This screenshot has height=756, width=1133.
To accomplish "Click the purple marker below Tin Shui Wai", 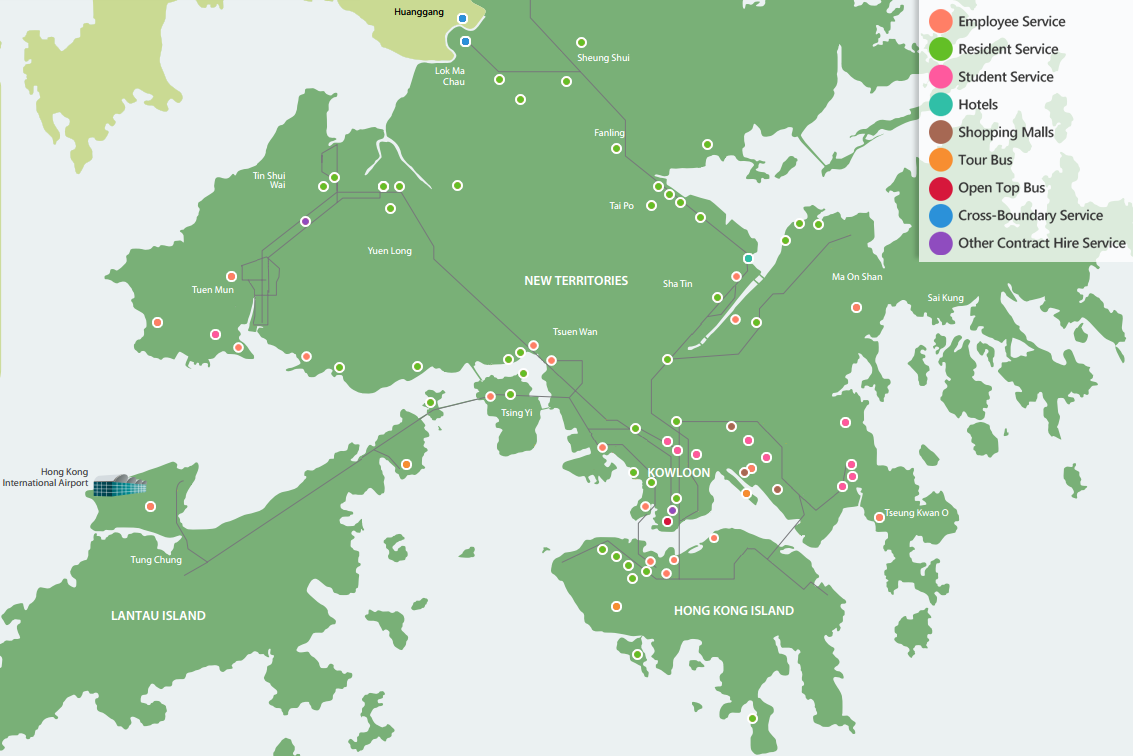I will point(305,221).
